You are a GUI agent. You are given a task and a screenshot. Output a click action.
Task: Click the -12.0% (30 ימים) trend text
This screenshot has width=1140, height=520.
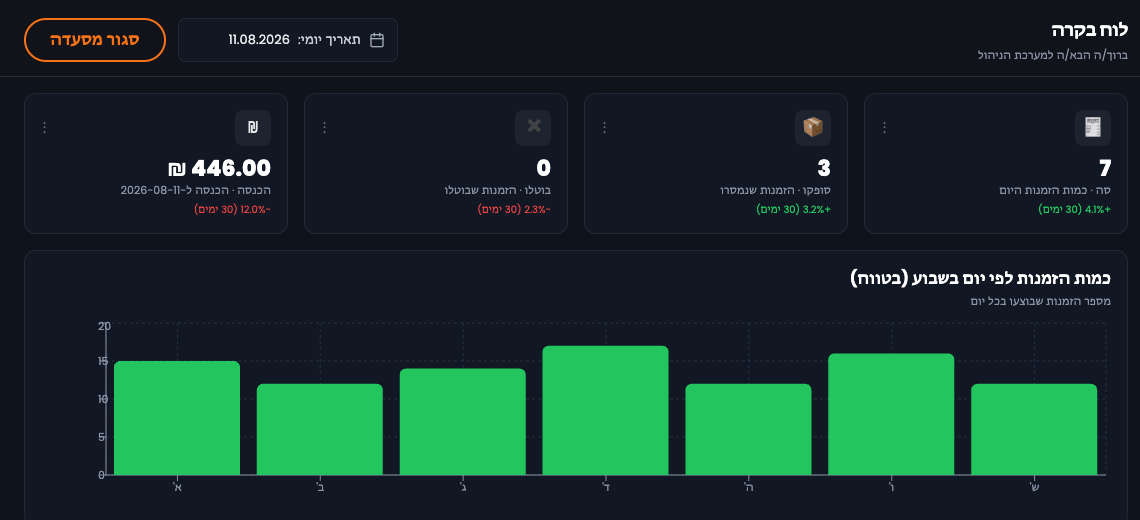[233, 209]
